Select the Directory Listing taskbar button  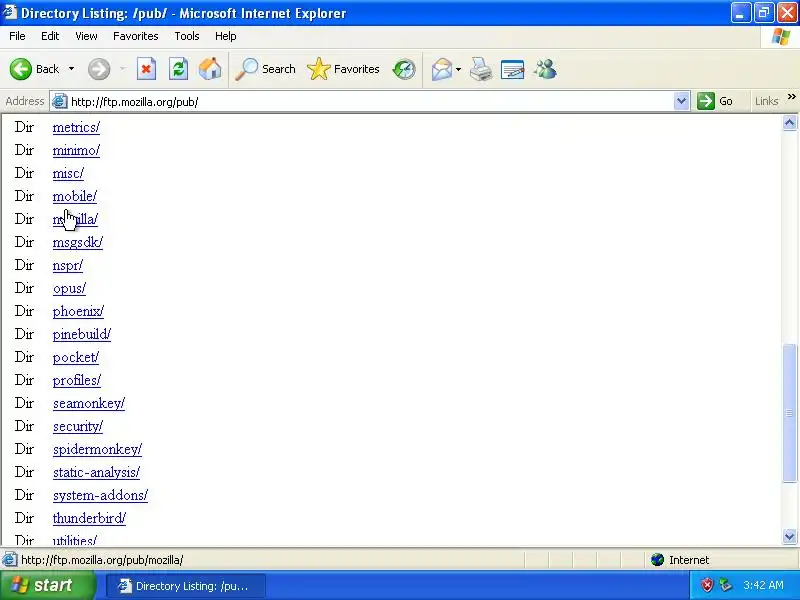[x=186, y=586]
